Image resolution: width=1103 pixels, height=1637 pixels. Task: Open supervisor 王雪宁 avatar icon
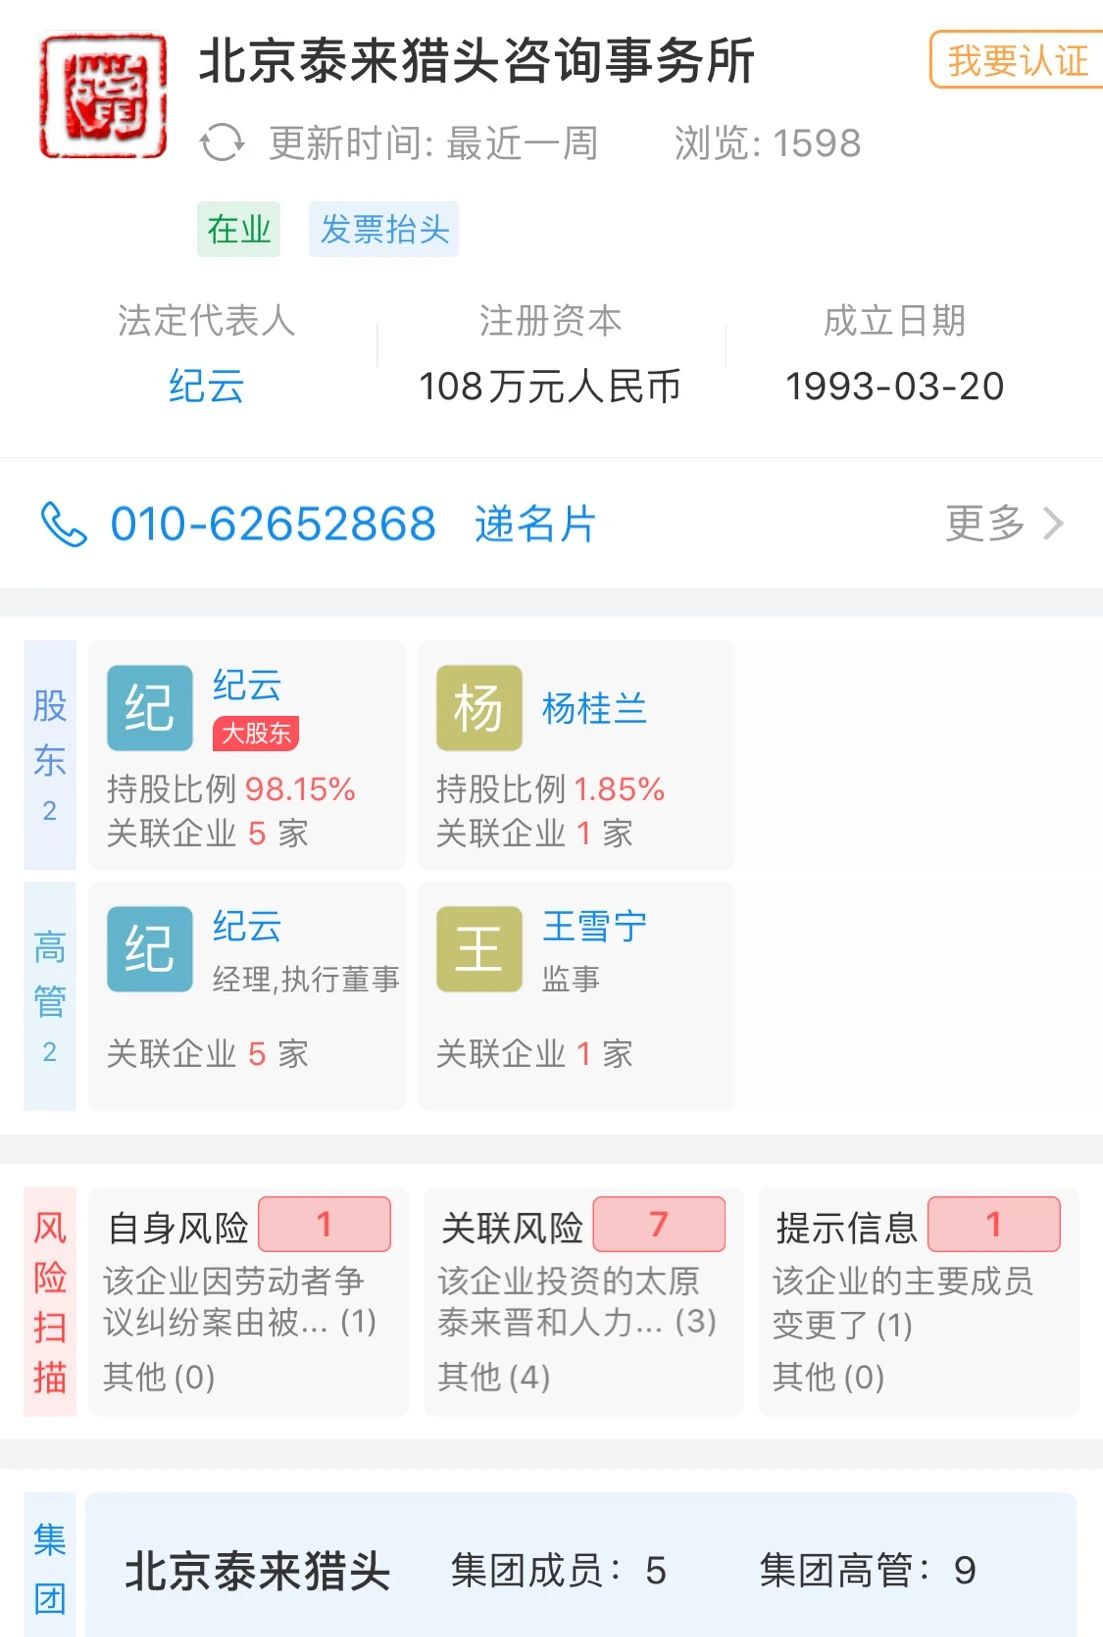click(x=479, y=949)
